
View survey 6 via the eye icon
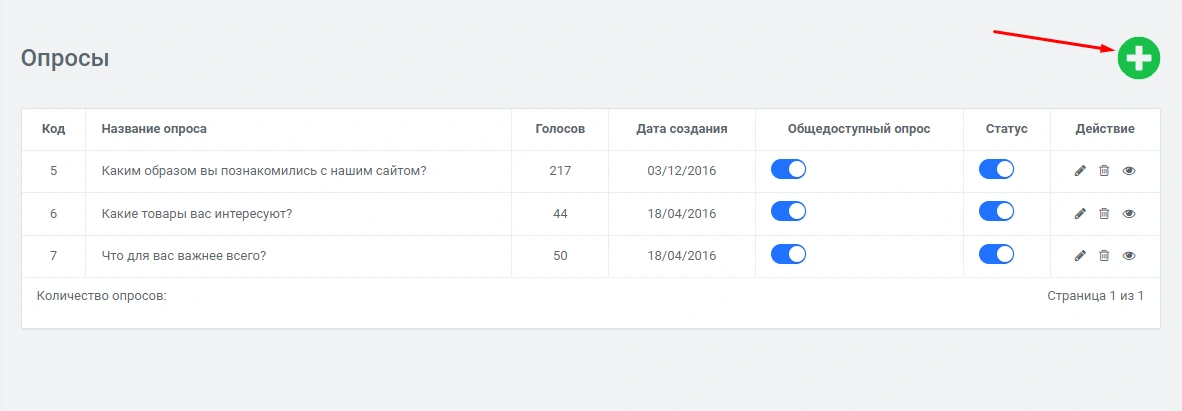(x=1129, y=213)
